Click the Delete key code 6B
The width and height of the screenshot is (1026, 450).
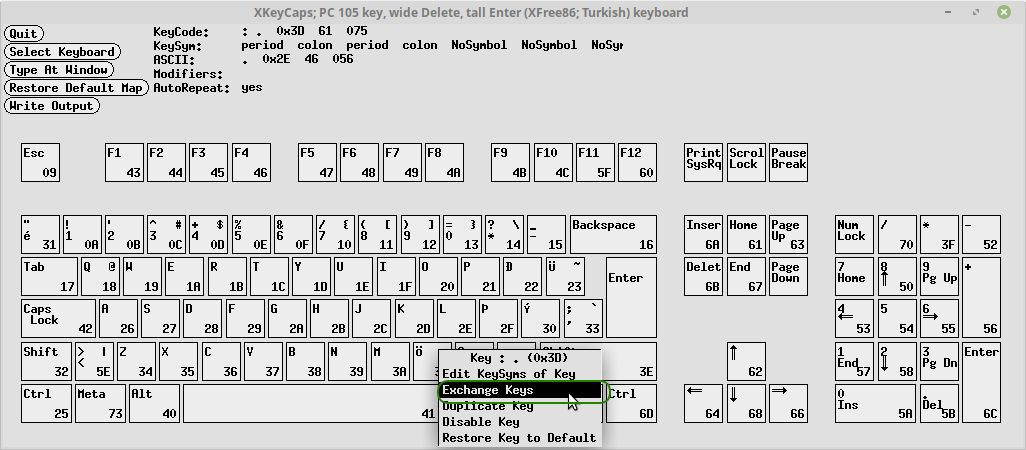click(703, 277)
